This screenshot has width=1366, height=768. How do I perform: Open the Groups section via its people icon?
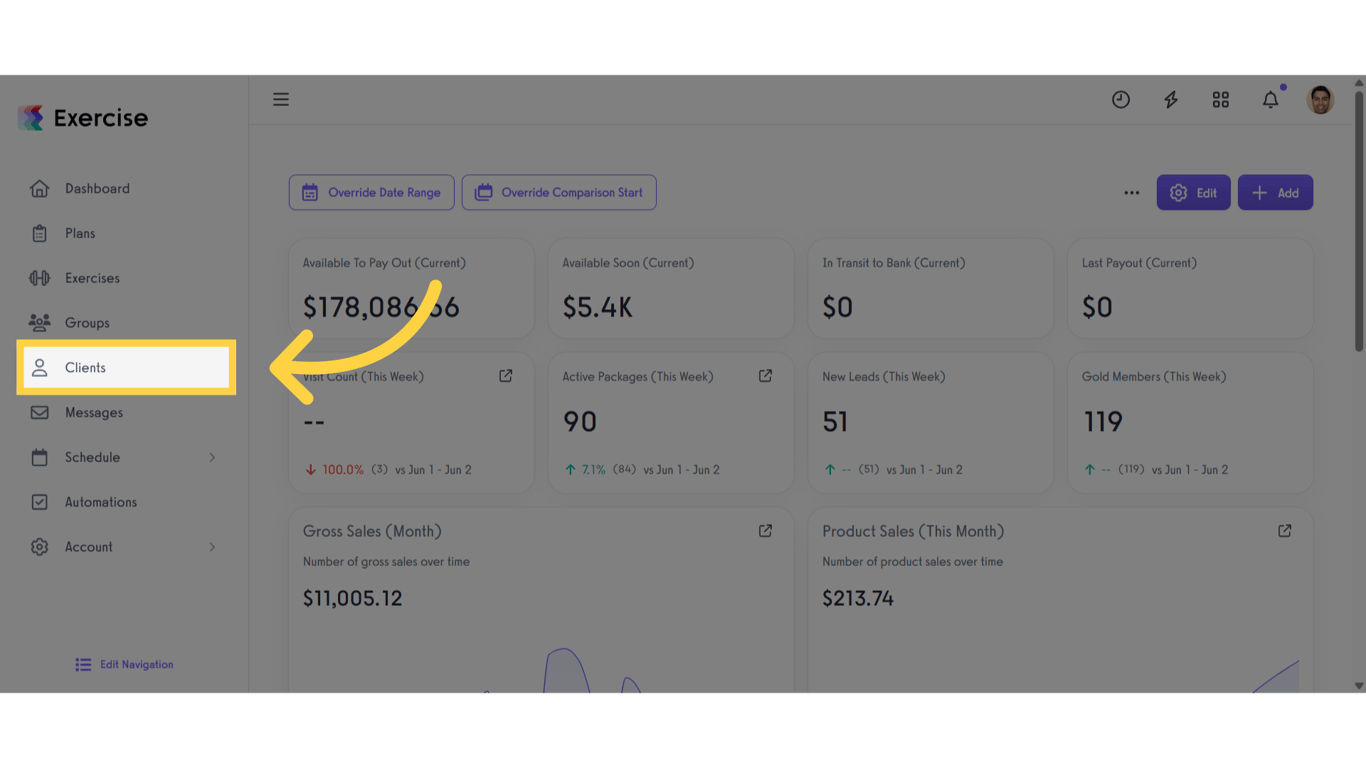(39, 322)
